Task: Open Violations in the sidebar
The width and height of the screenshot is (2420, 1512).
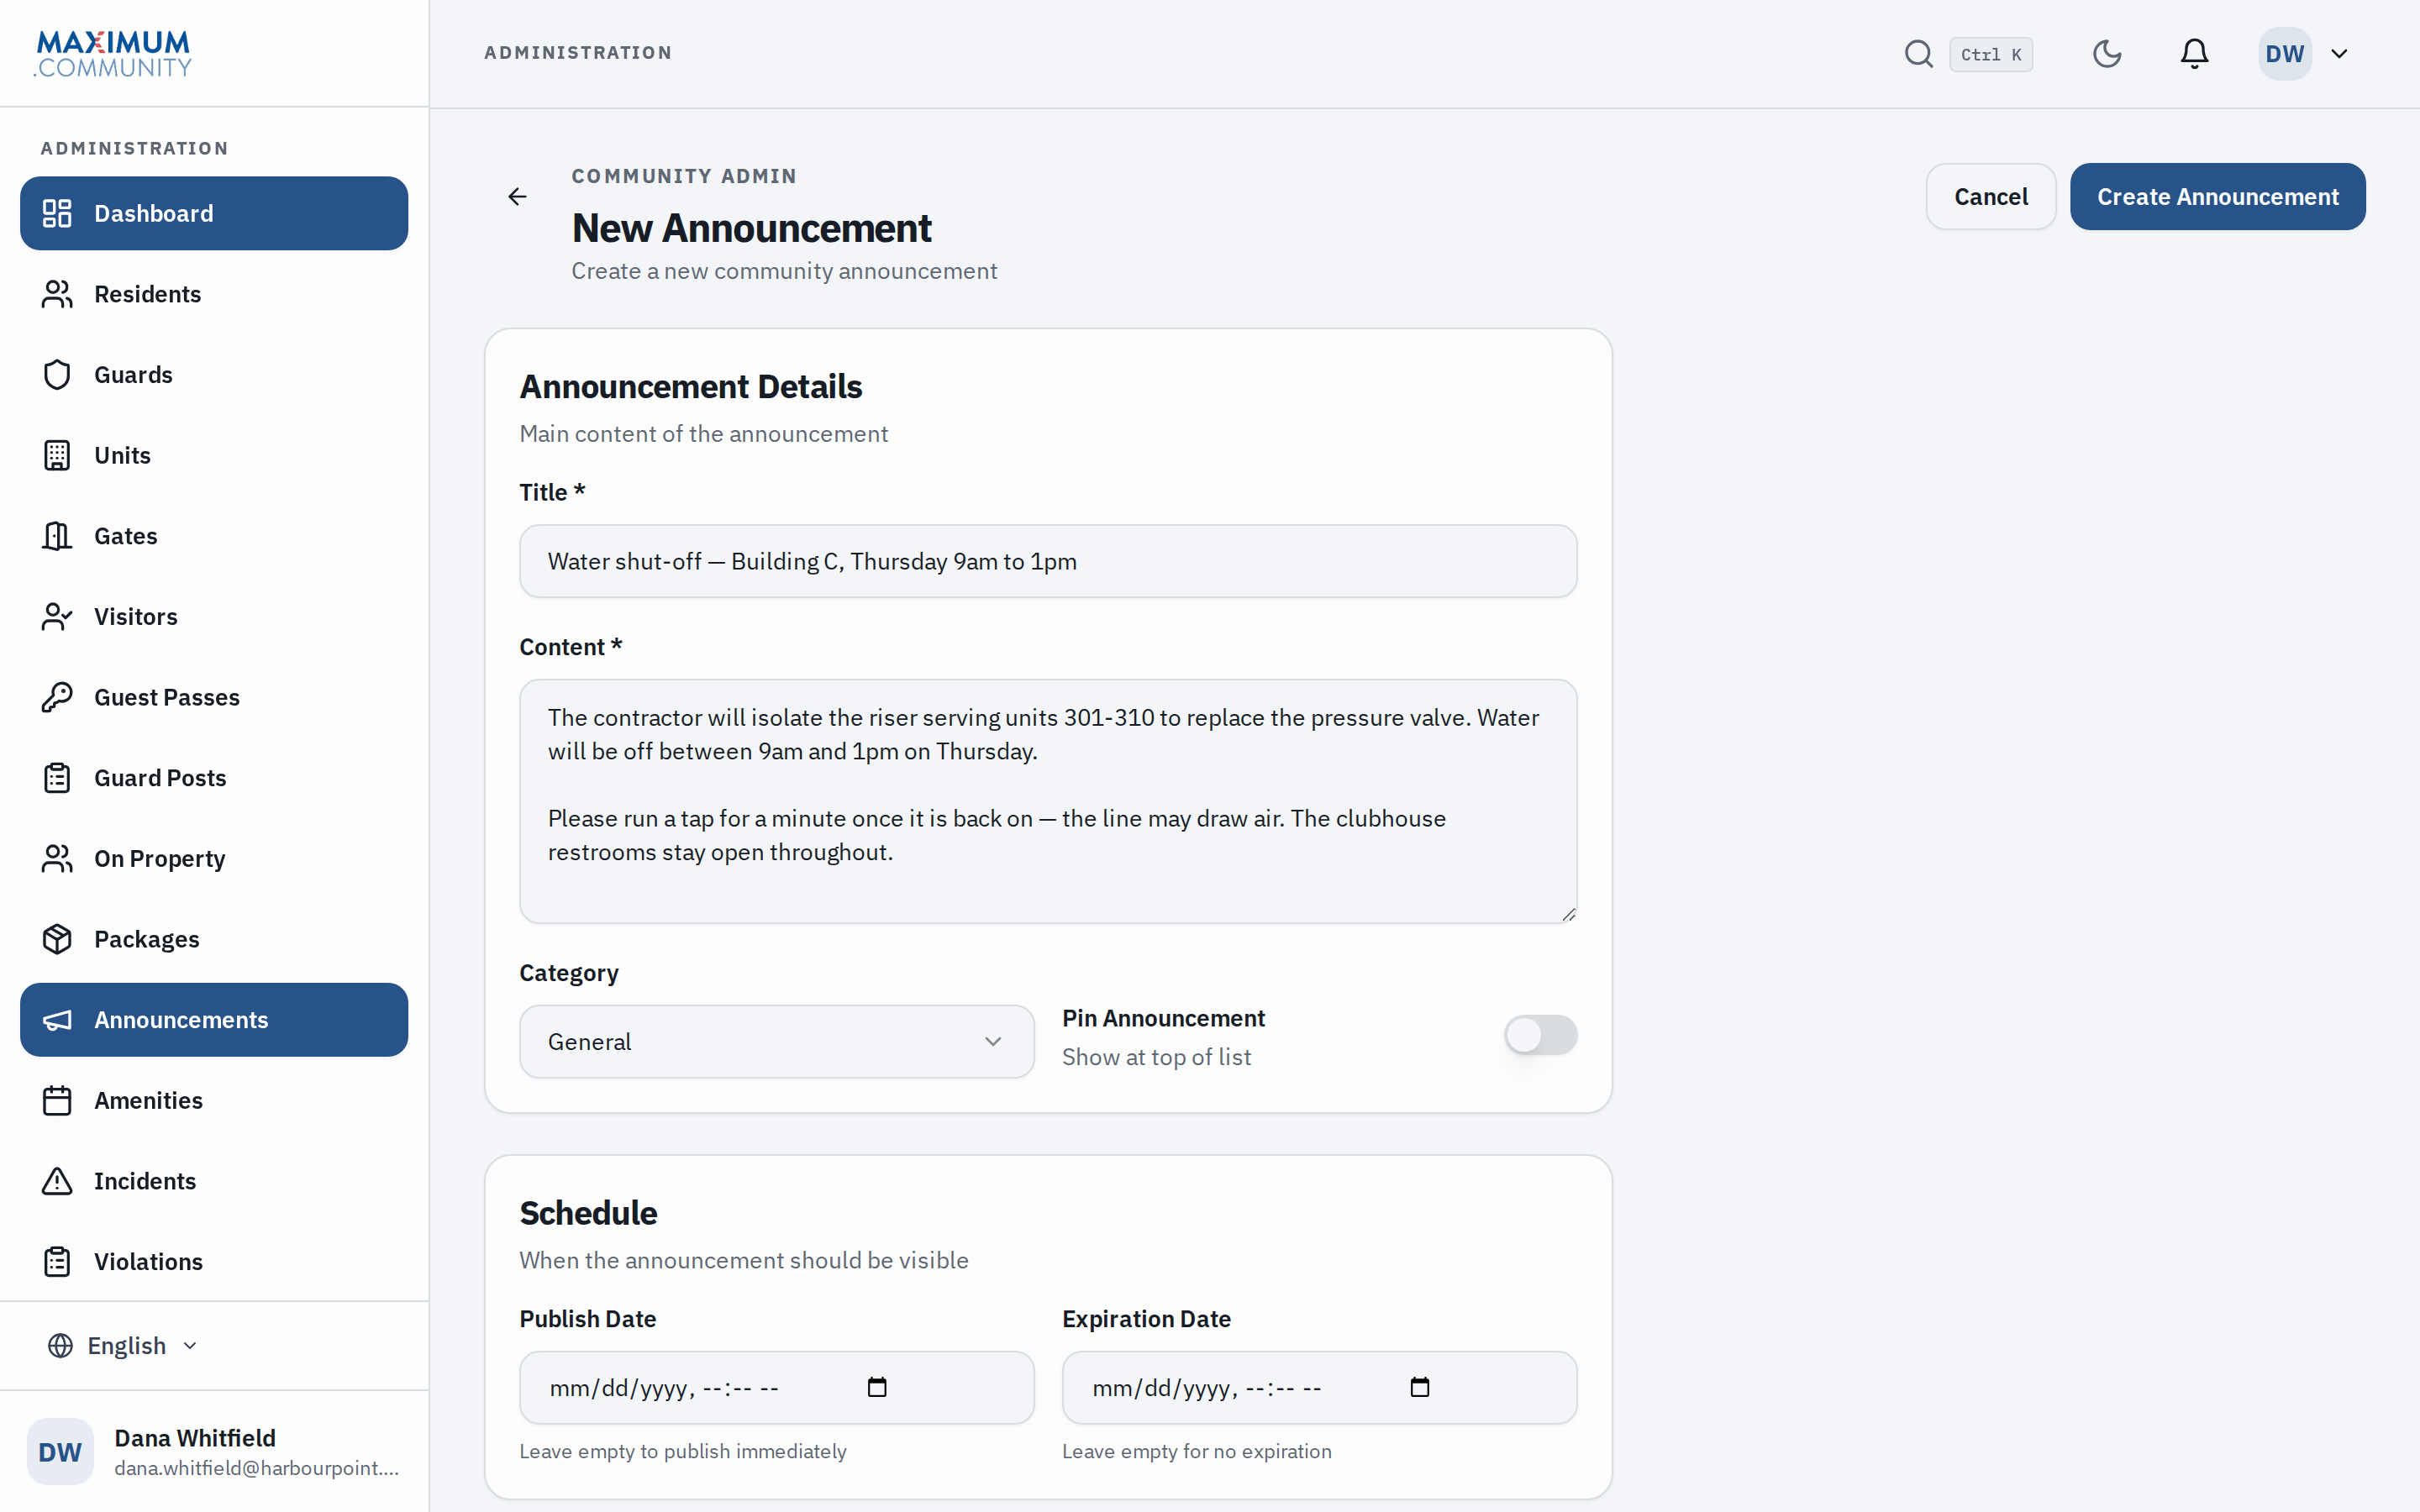Action: (214, 1262)
